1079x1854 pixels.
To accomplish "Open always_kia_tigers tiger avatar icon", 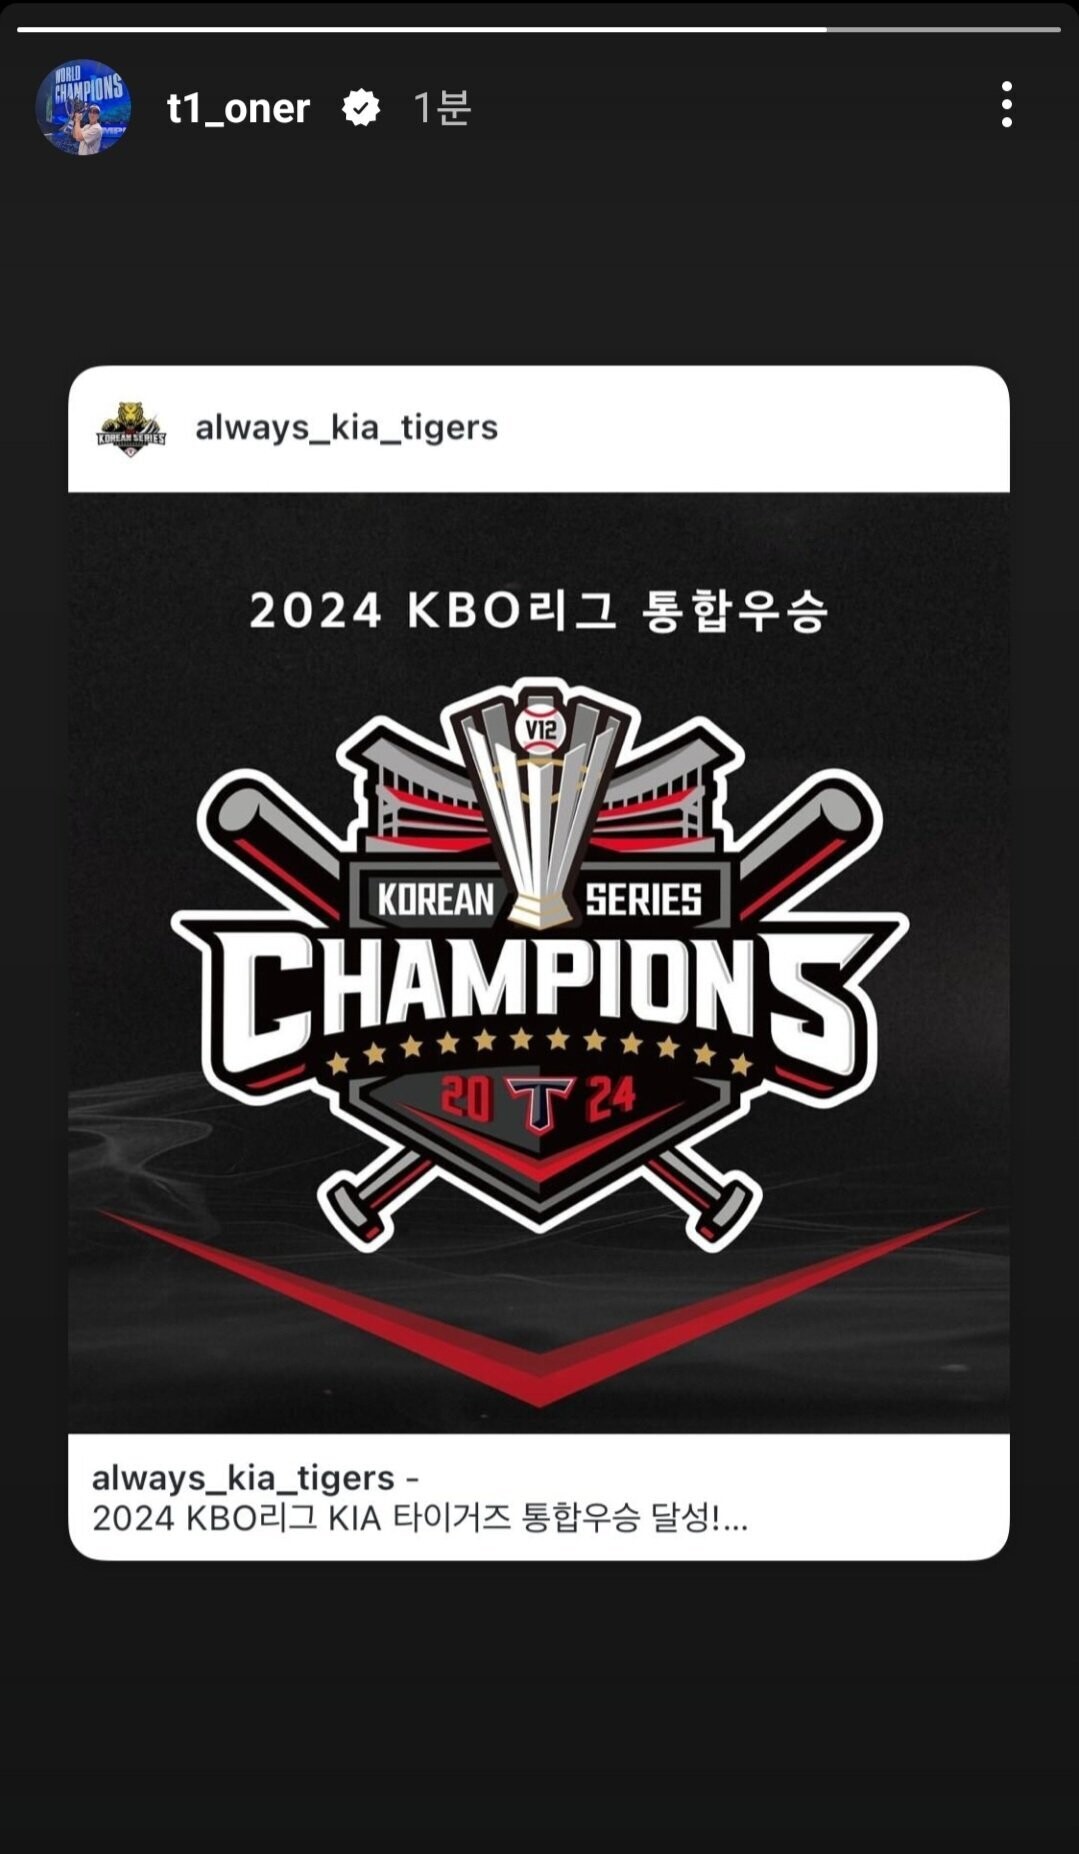I will tap(131, 429).
